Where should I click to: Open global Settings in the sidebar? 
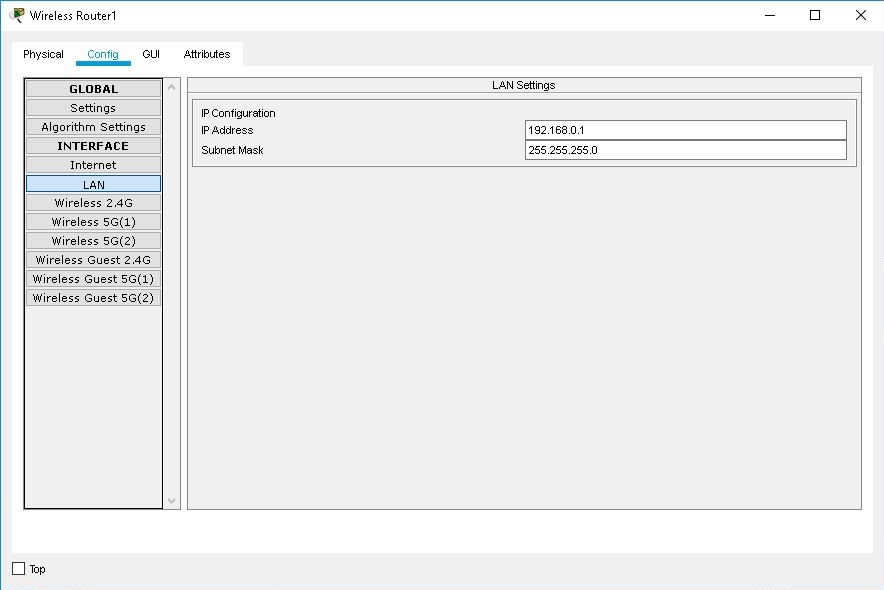coord(94,108)
